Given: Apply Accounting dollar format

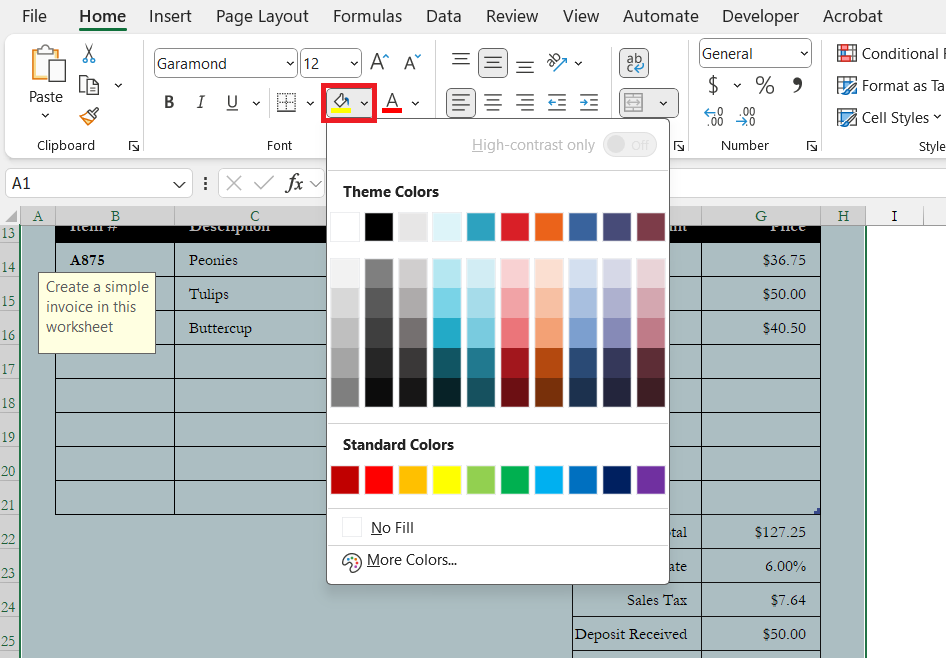Looking at the screenshot, I should point(713,85).
